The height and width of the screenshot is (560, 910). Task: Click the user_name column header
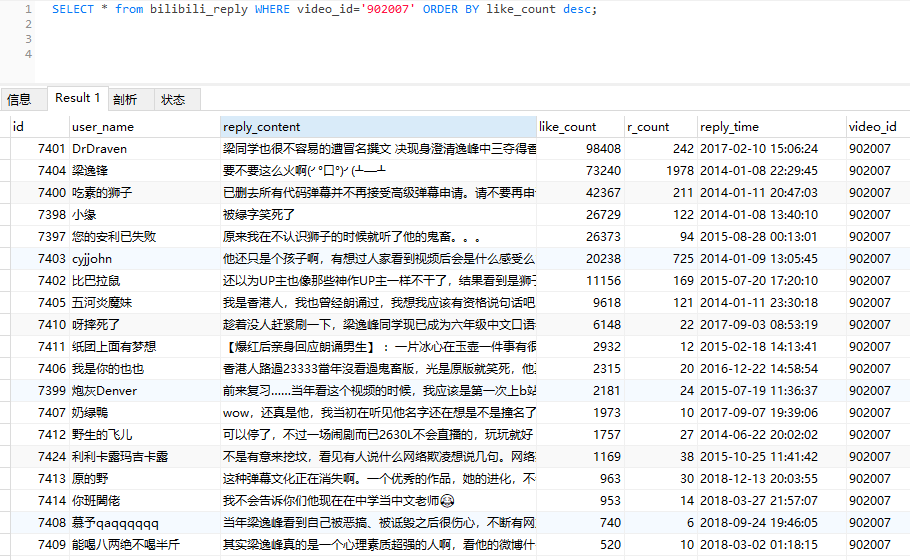[145, 127]
